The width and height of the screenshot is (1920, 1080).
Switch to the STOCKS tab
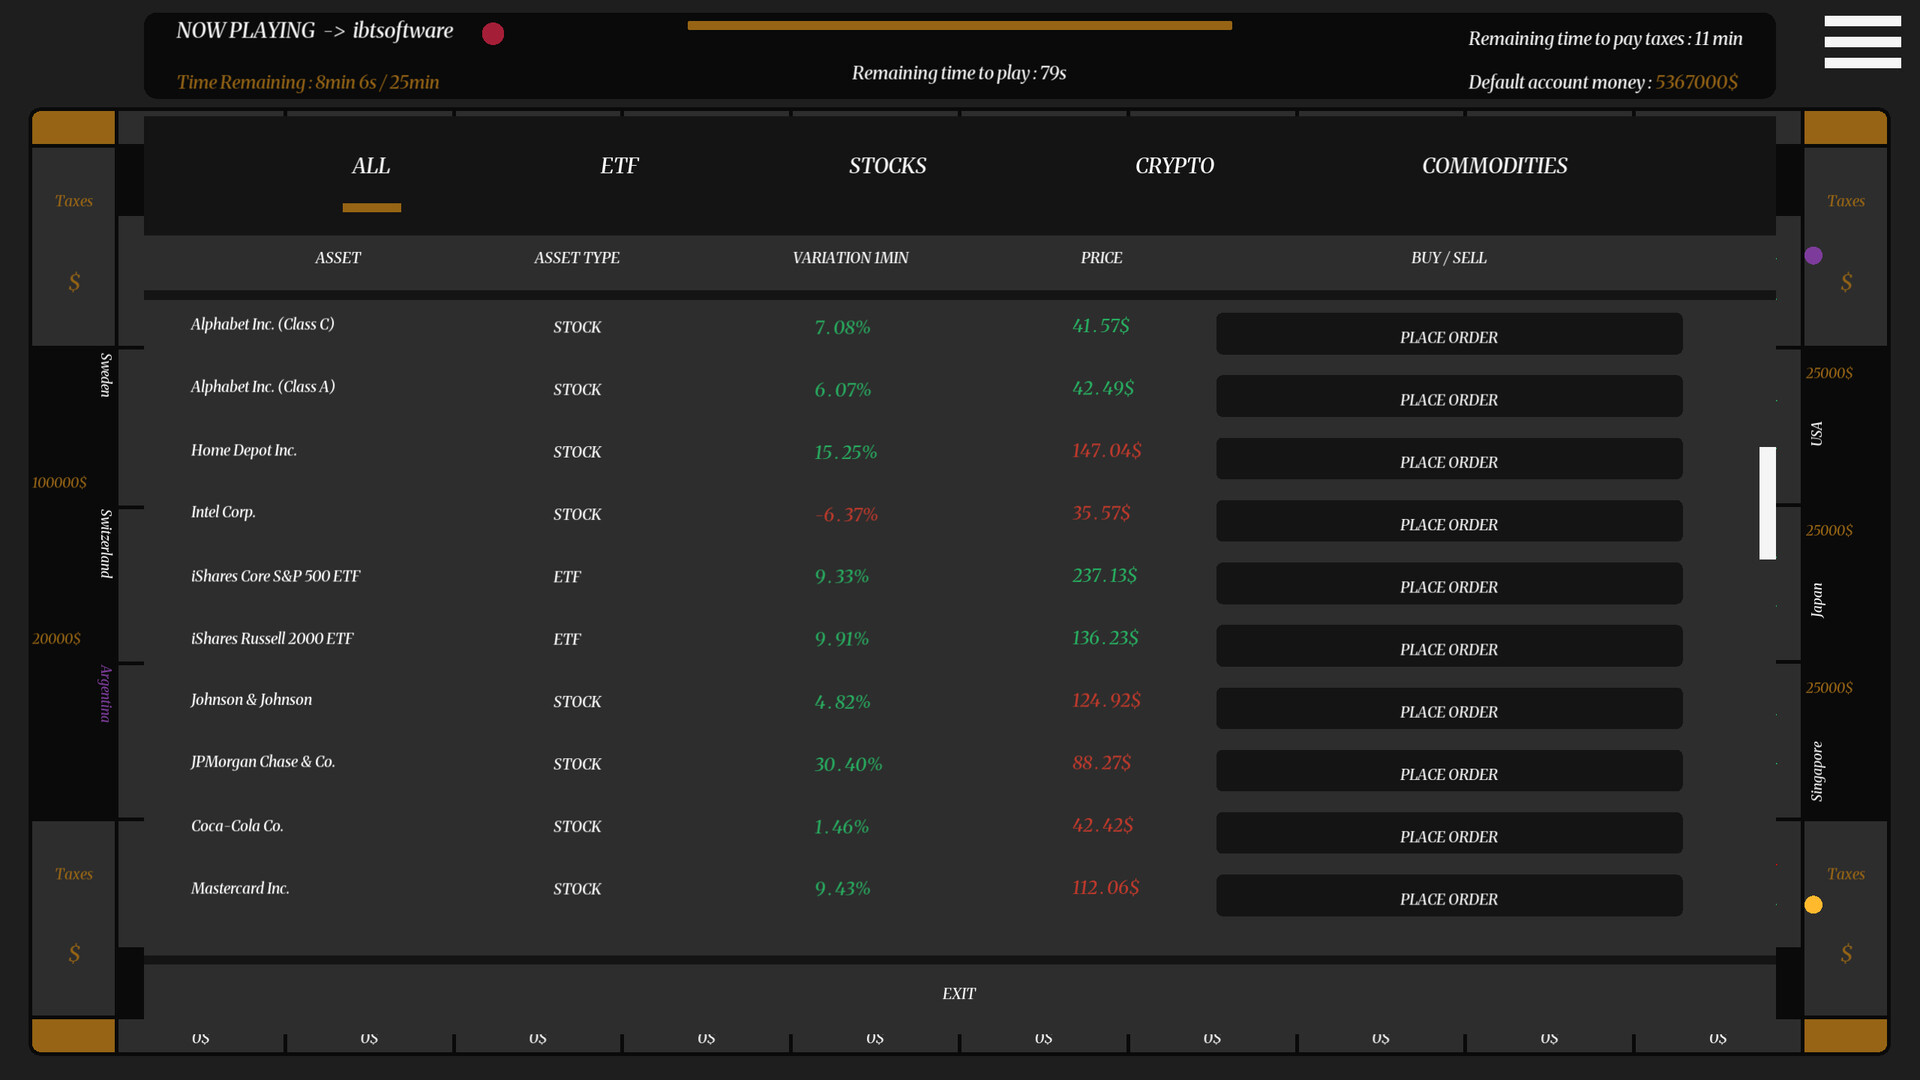[887, 166]
